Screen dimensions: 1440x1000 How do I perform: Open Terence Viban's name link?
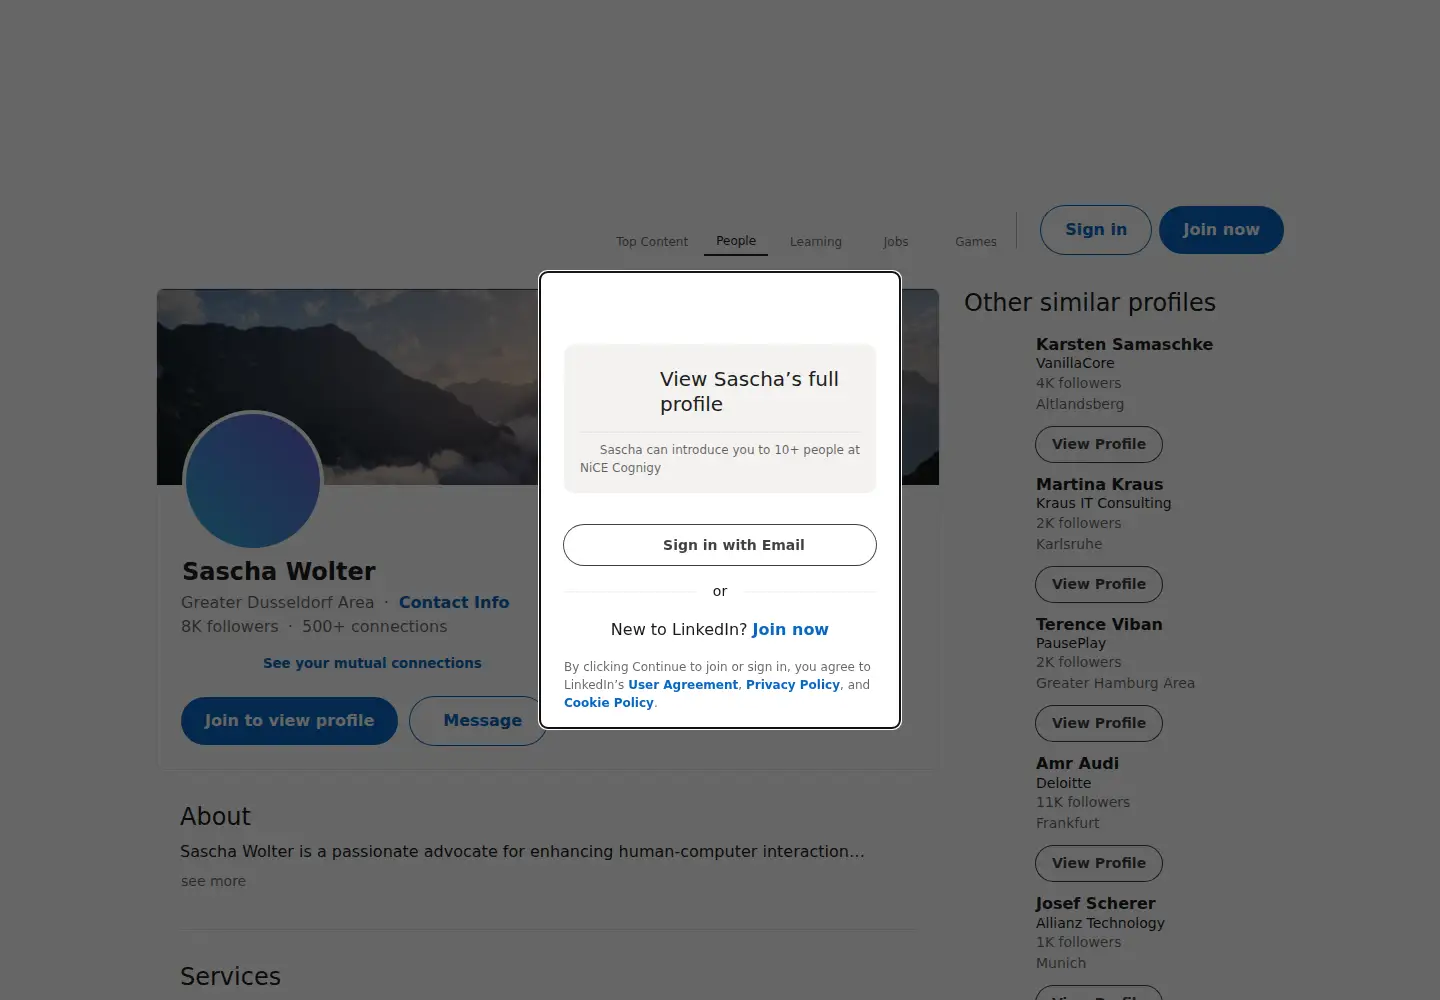(x=1099, y=624)
